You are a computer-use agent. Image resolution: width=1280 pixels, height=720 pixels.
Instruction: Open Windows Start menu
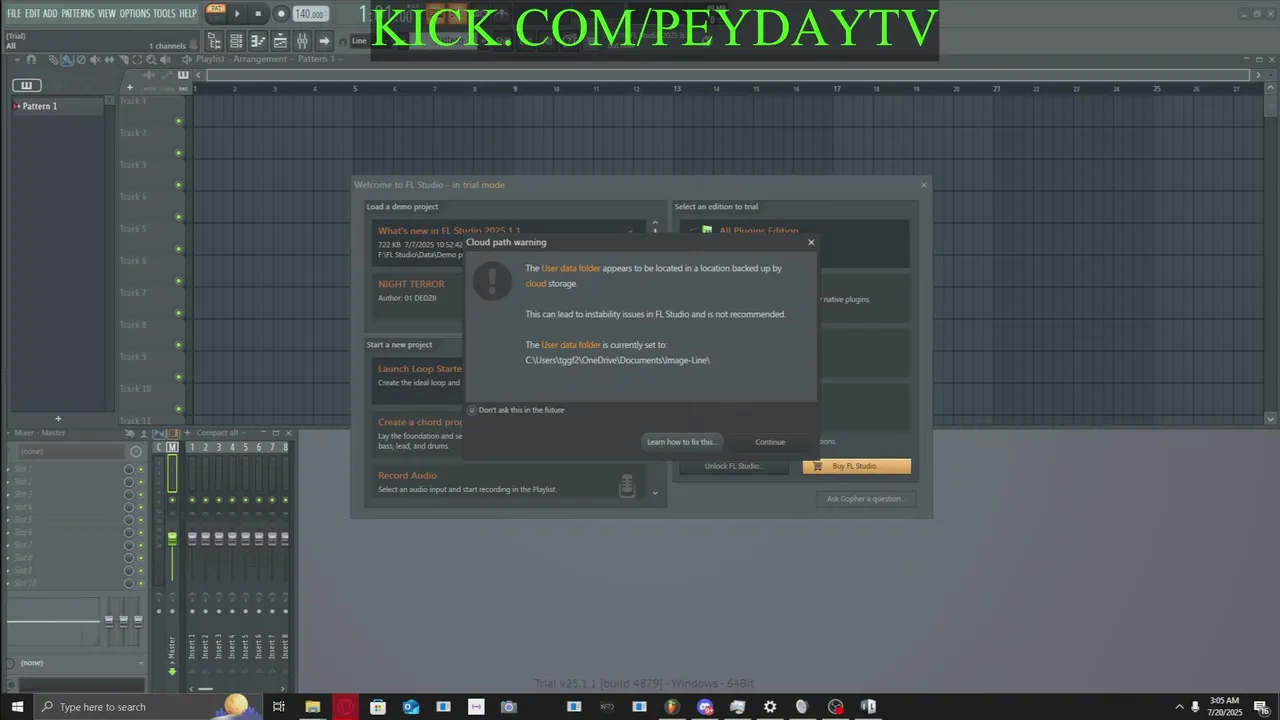(x=17, y=707)
